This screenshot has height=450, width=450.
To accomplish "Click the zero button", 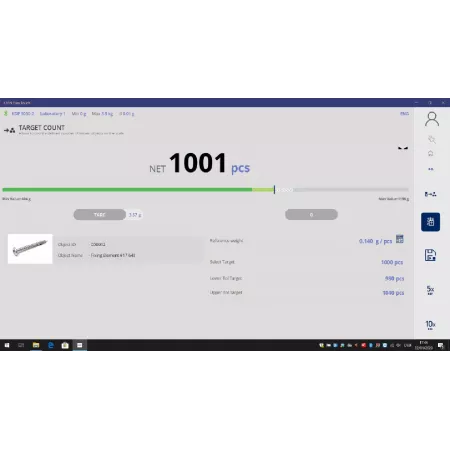I will [x=311, y=215].
